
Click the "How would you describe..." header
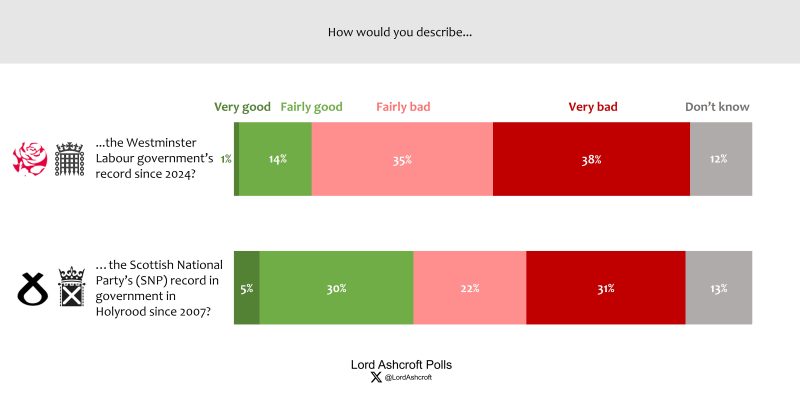click(x=400, y=32)
